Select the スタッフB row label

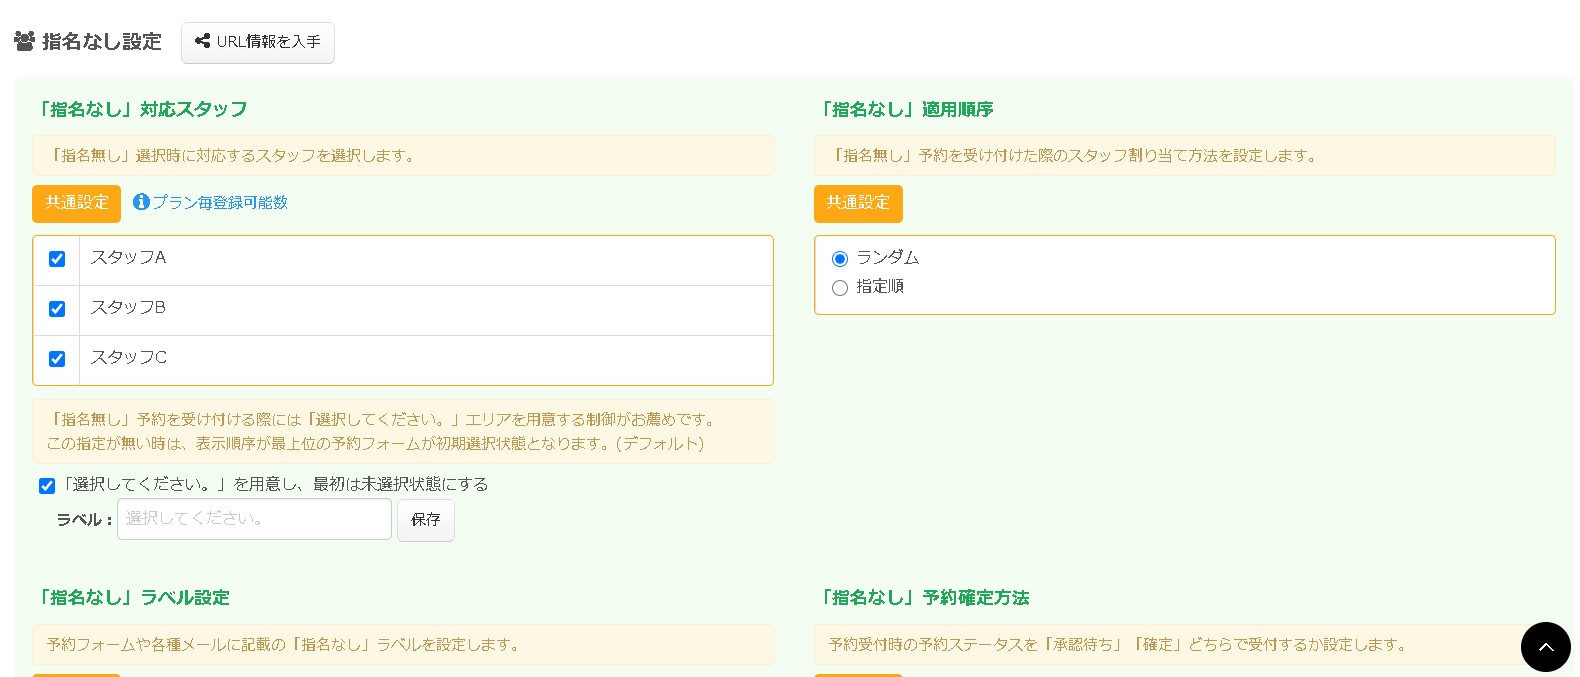[127, 307]
